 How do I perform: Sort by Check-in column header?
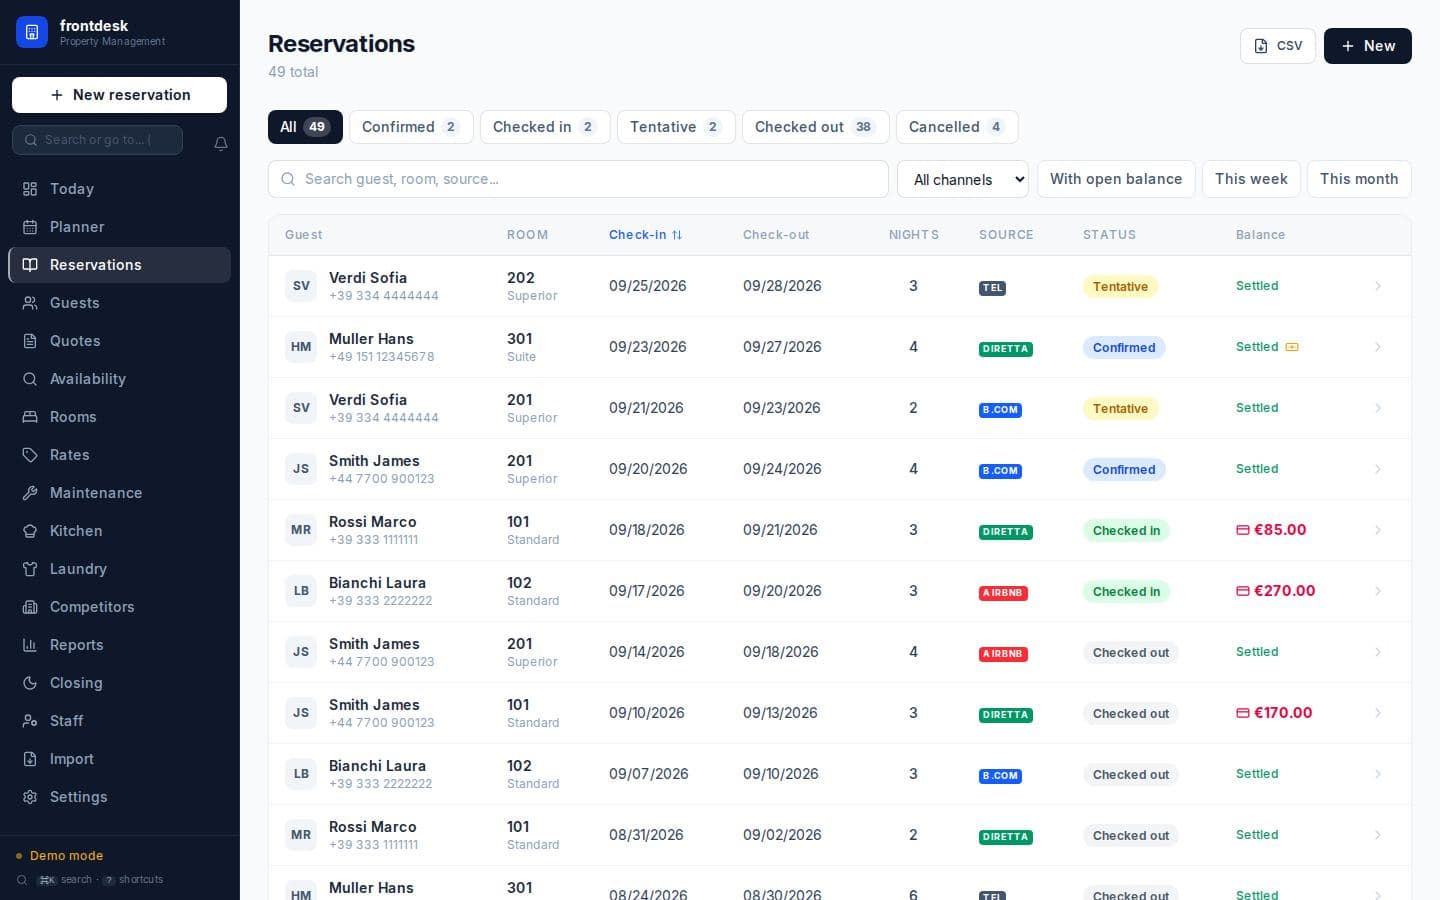tap(645, 235)
